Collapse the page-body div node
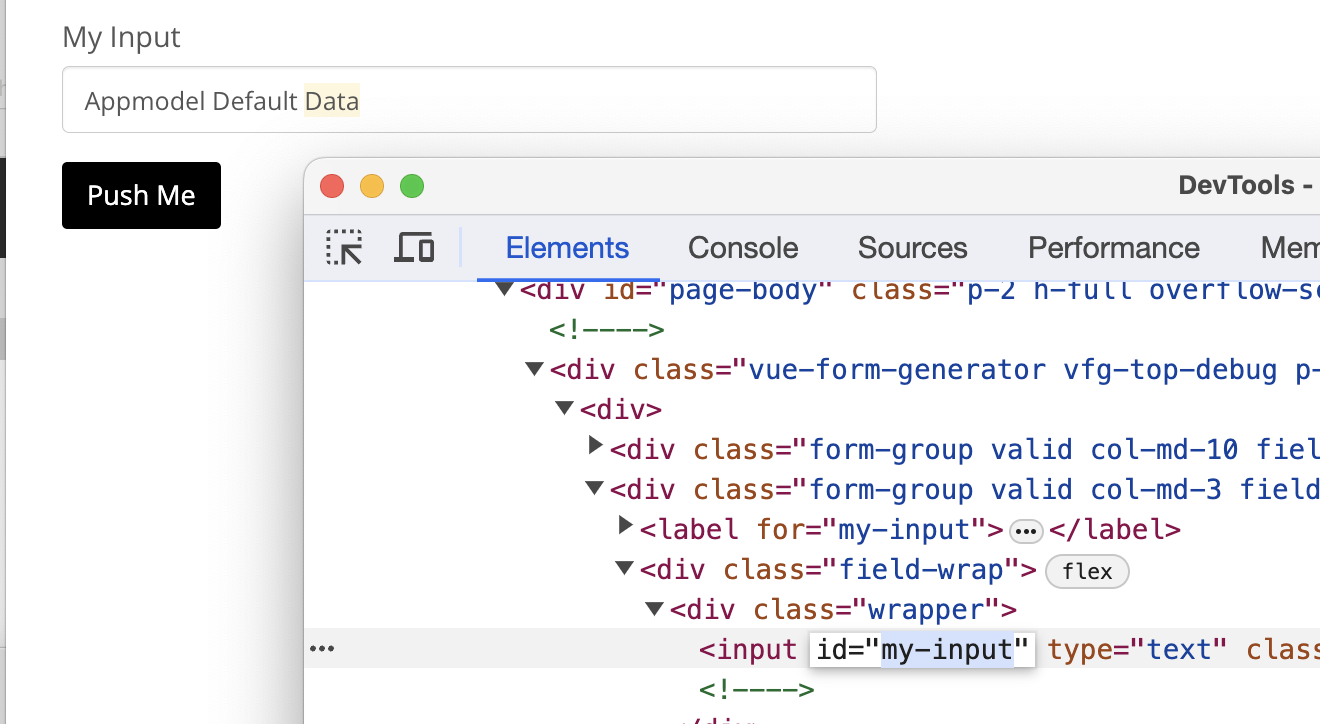Viewport: 1320px width, 724px height. pos(504,290)
